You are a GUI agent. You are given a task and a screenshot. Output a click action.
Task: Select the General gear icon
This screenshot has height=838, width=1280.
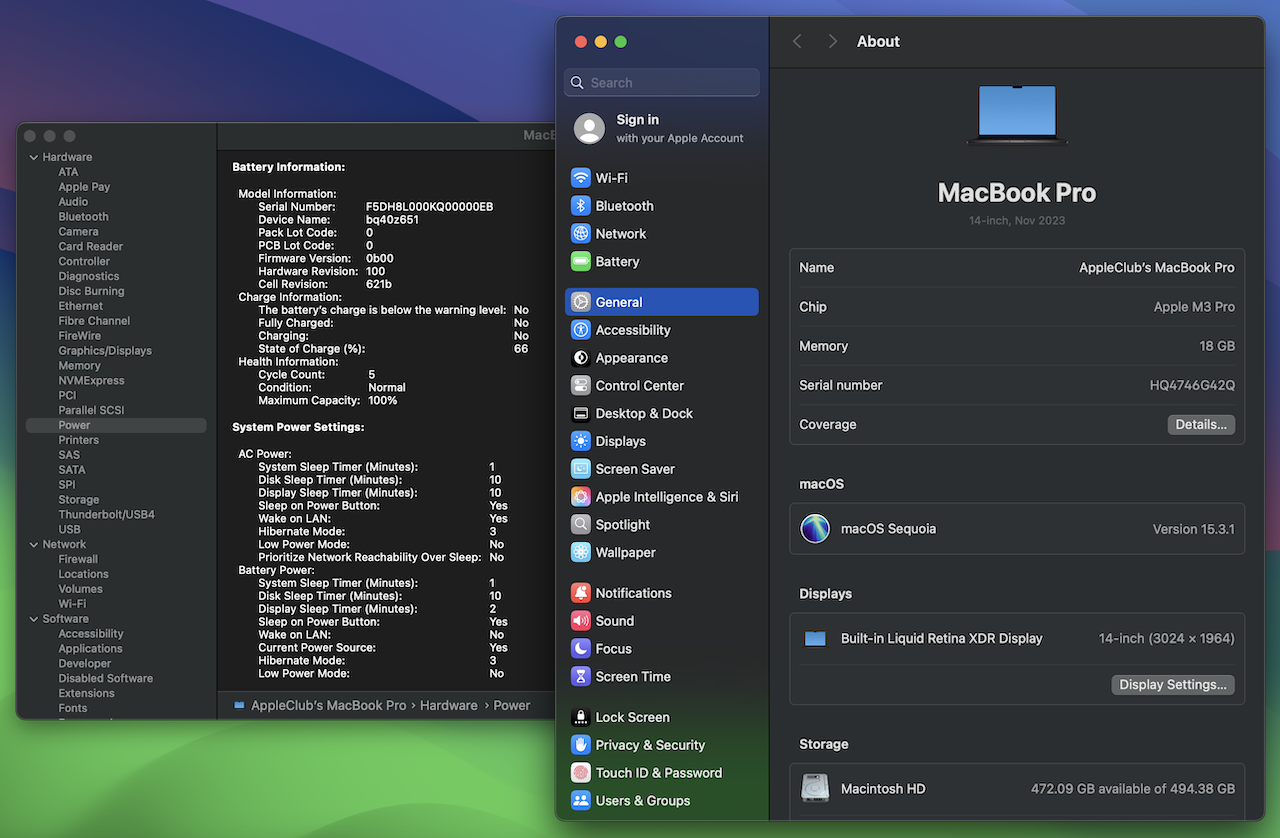(x=581, y=302)
